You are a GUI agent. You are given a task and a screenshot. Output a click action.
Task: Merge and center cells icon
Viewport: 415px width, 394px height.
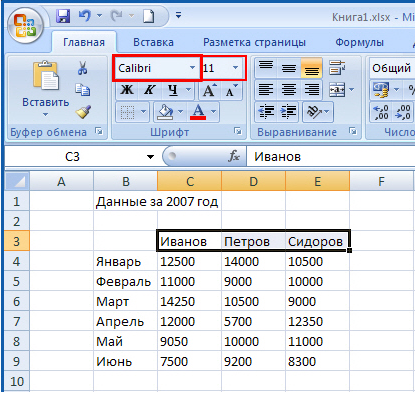337,90
